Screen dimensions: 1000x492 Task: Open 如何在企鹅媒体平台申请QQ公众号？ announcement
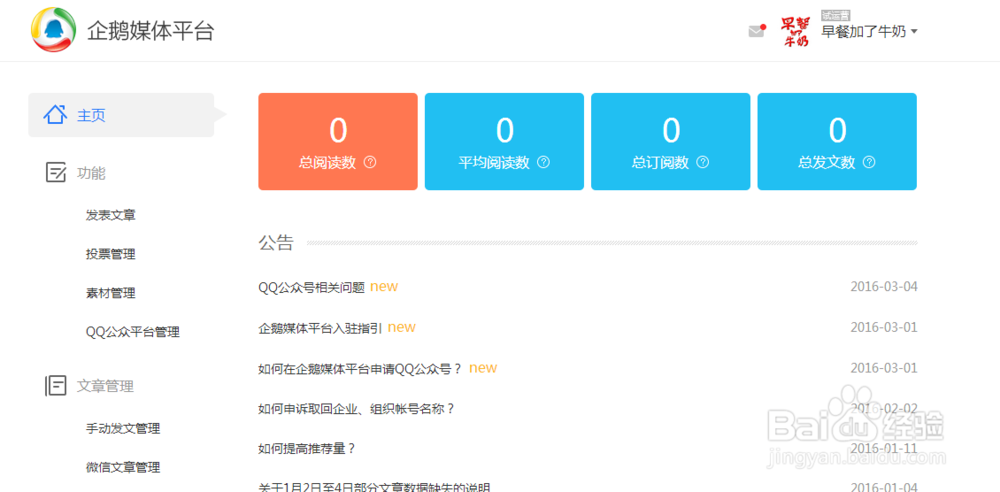[360, 369]
